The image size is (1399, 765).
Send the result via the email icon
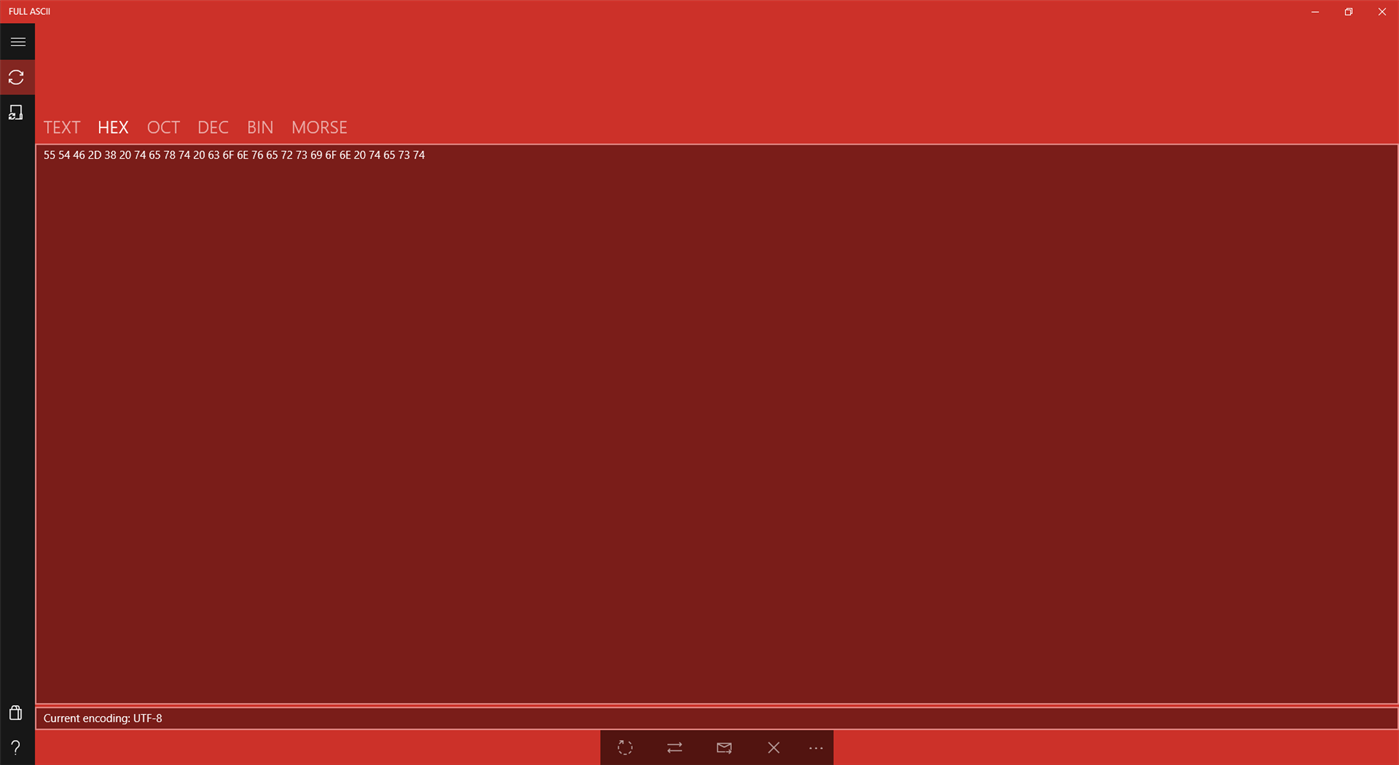point(723,747)
